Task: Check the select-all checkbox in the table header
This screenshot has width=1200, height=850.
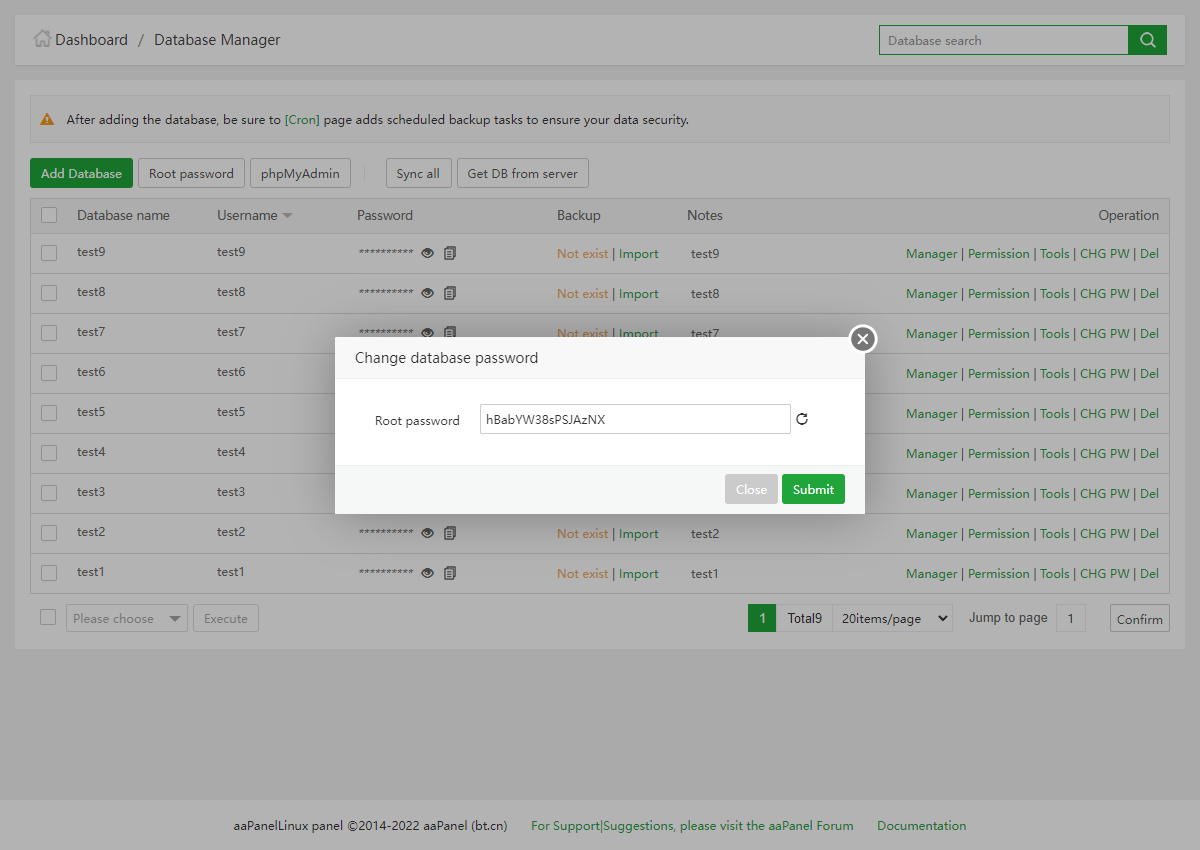Action: (x=49, y=215)
